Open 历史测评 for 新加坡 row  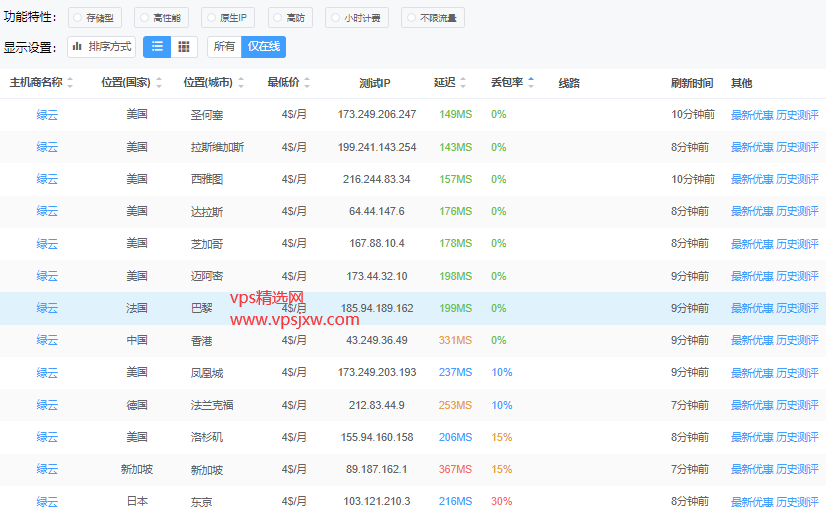pyautogui.click(x=797, y=470)
